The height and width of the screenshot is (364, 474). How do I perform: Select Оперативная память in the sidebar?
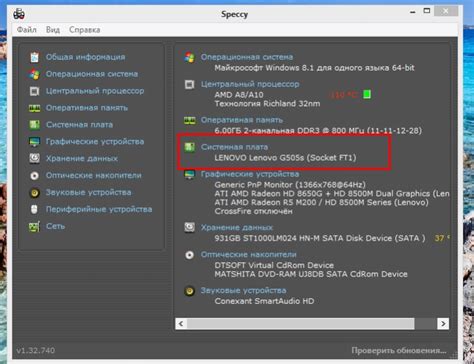(87, 108)
